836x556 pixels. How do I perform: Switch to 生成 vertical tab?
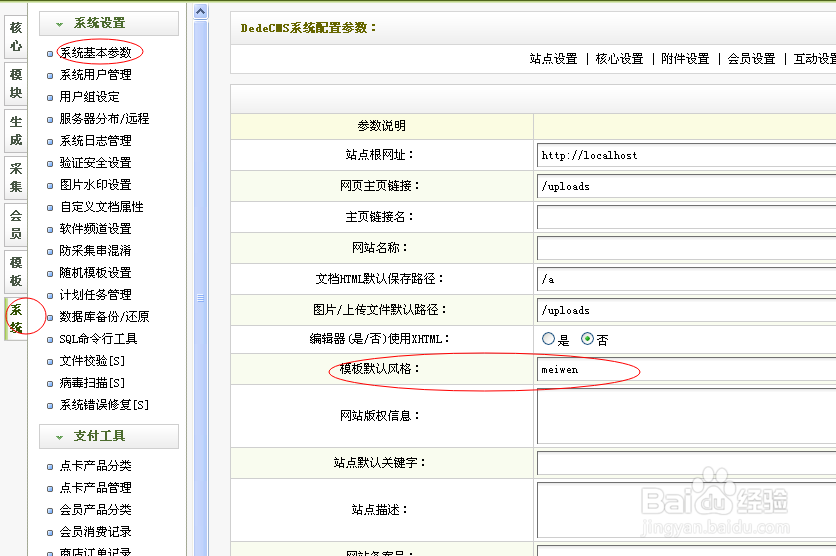(16, 130)
